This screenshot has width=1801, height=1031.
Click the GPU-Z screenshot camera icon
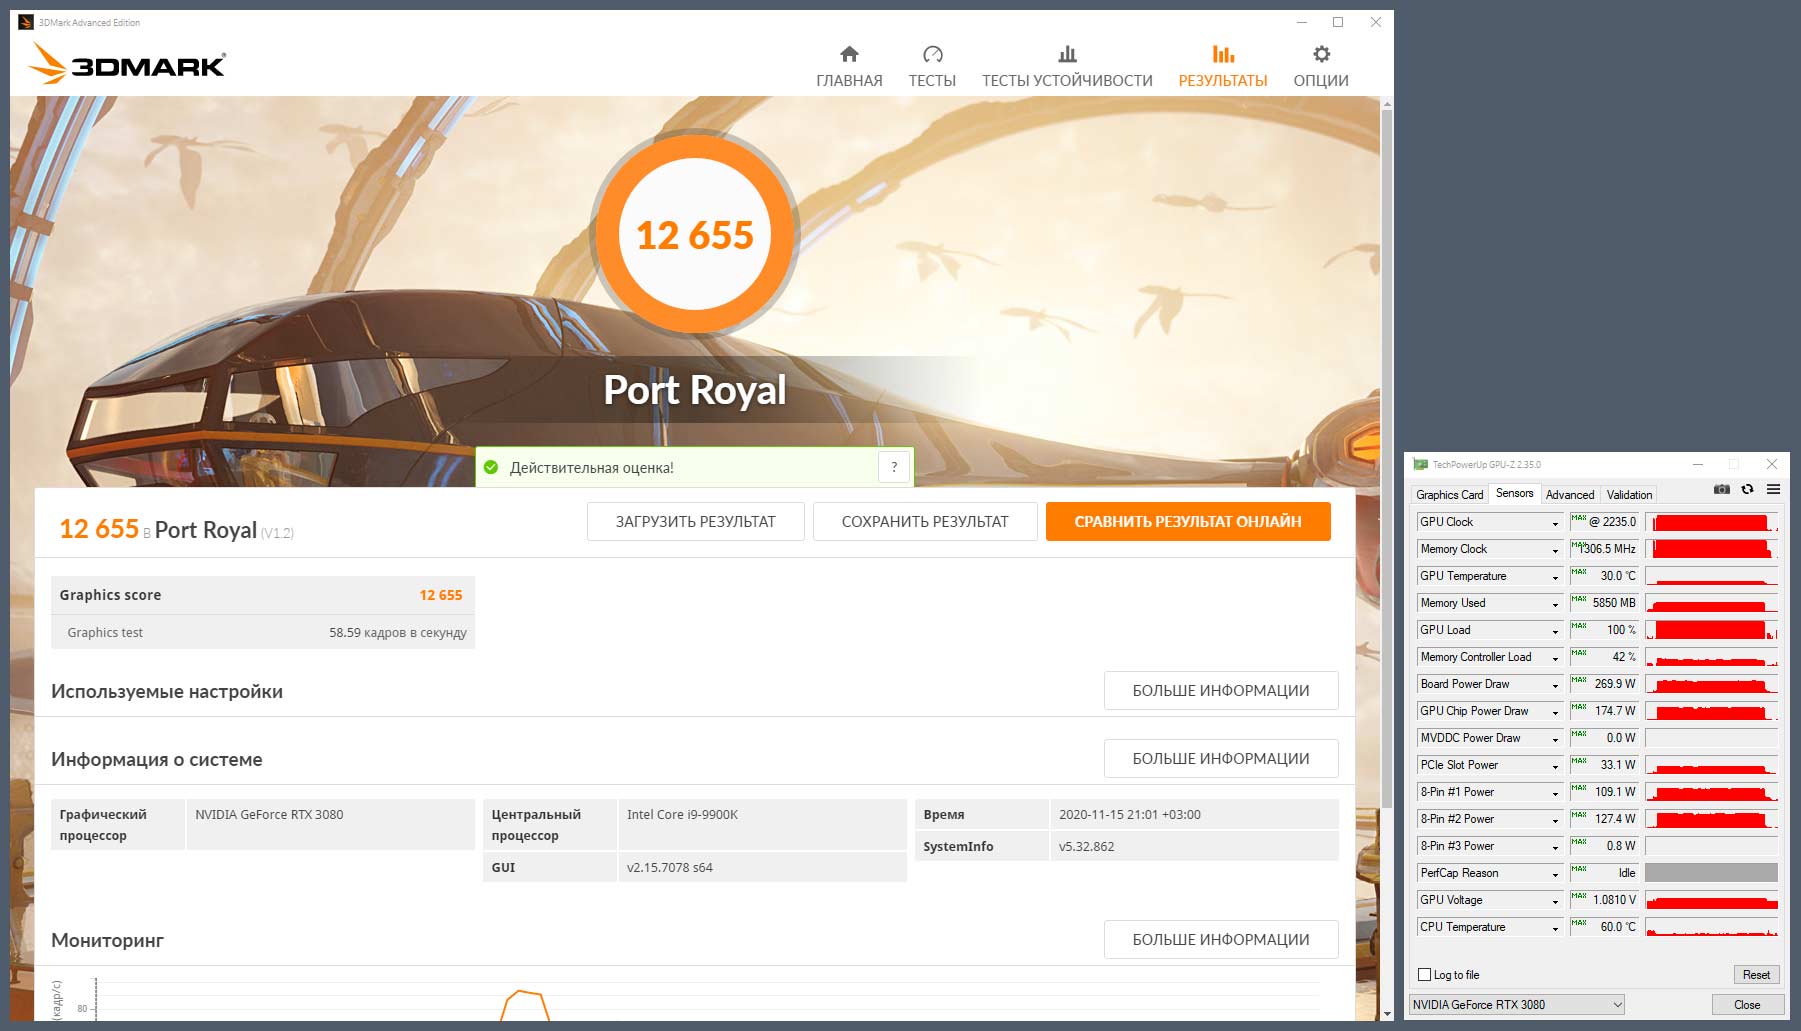[x=1721, y=489]
